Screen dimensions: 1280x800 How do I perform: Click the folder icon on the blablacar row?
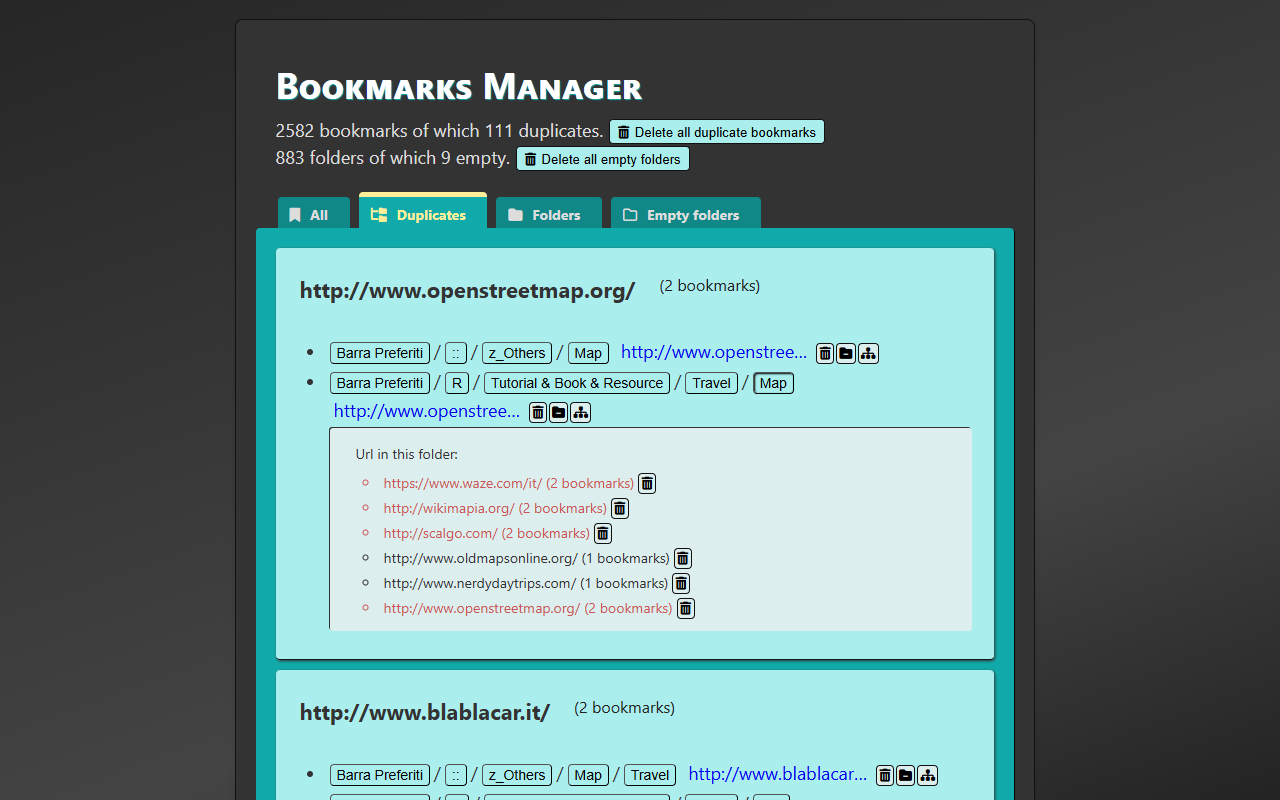pyautogui.click(x=906, y=775)
